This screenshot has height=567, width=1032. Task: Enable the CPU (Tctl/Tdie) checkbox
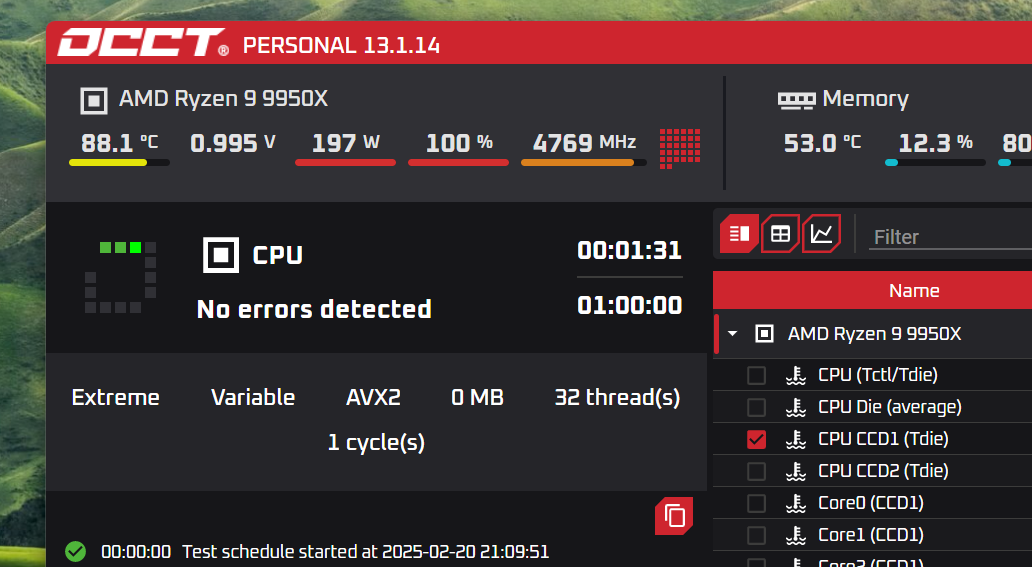click(x=757, y=375)
